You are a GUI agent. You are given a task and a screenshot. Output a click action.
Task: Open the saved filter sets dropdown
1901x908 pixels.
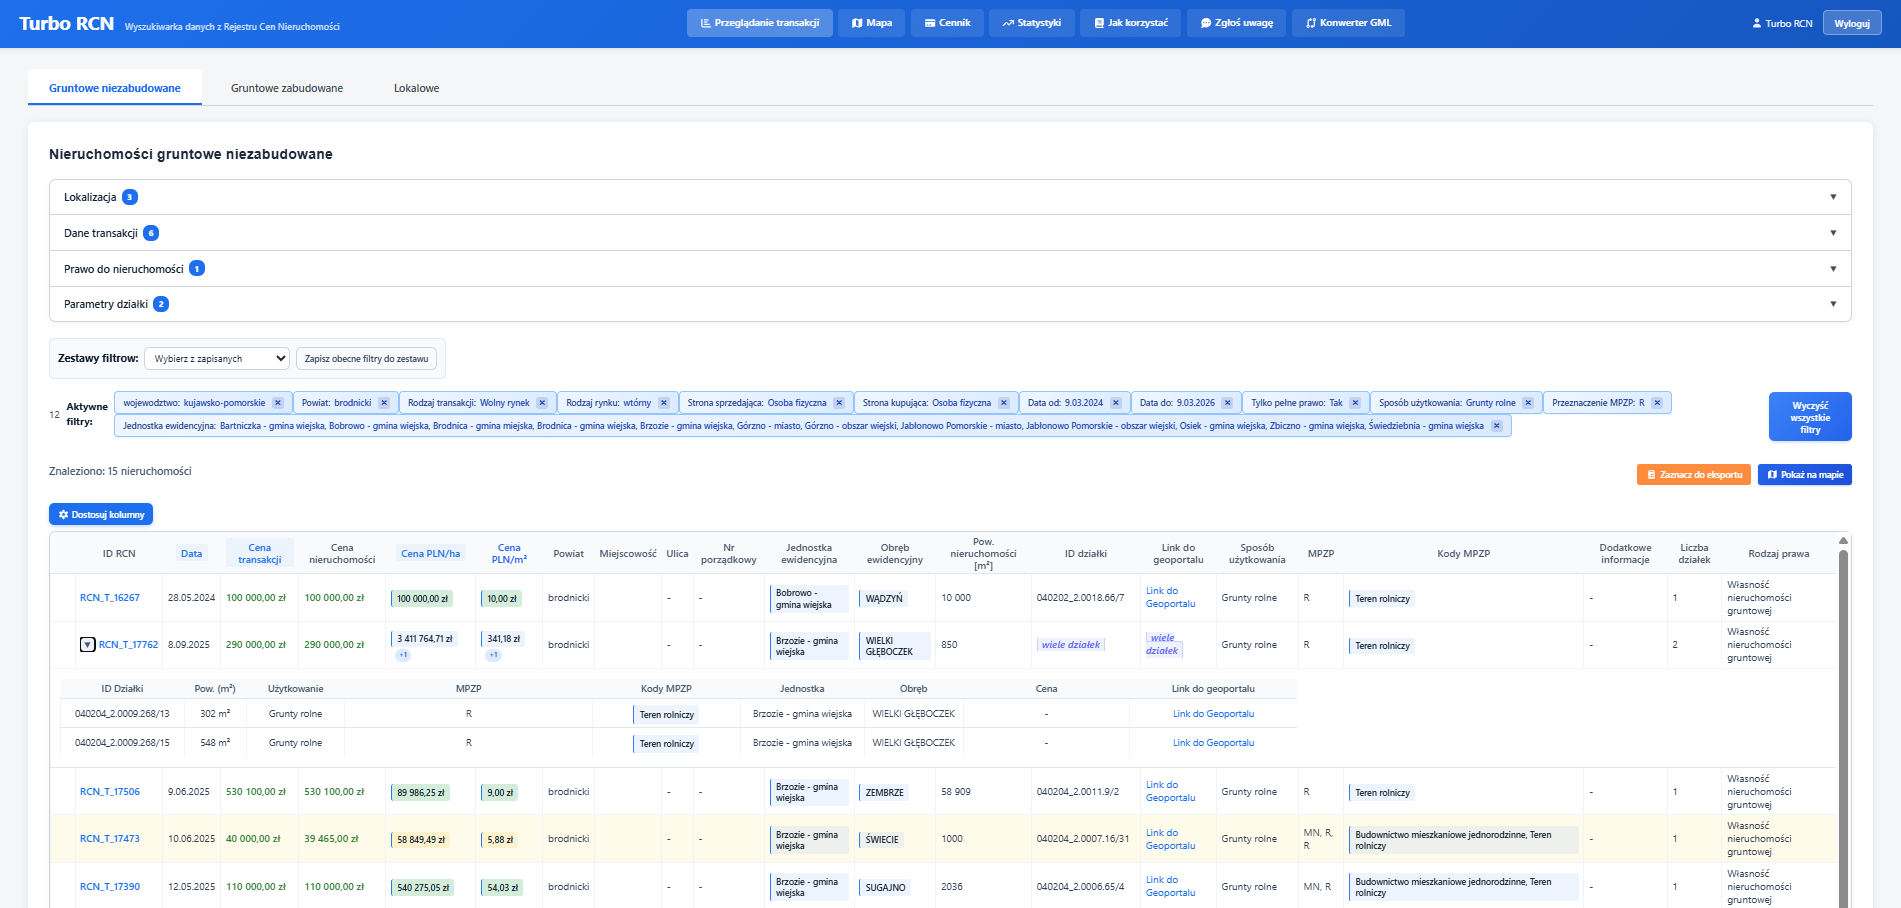tap(217, 359)
